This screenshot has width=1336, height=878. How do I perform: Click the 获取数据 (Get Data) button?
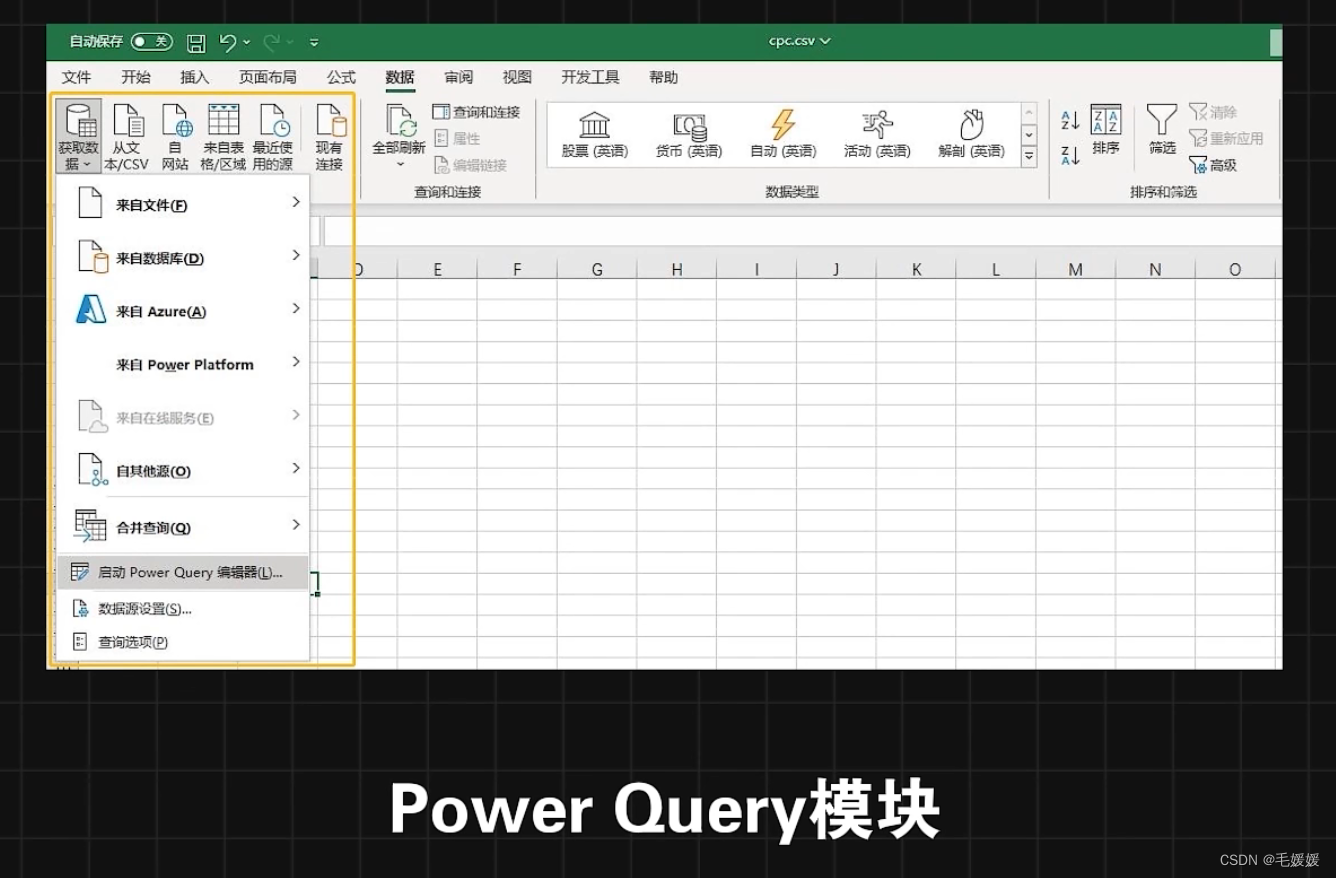pos(79,136)
